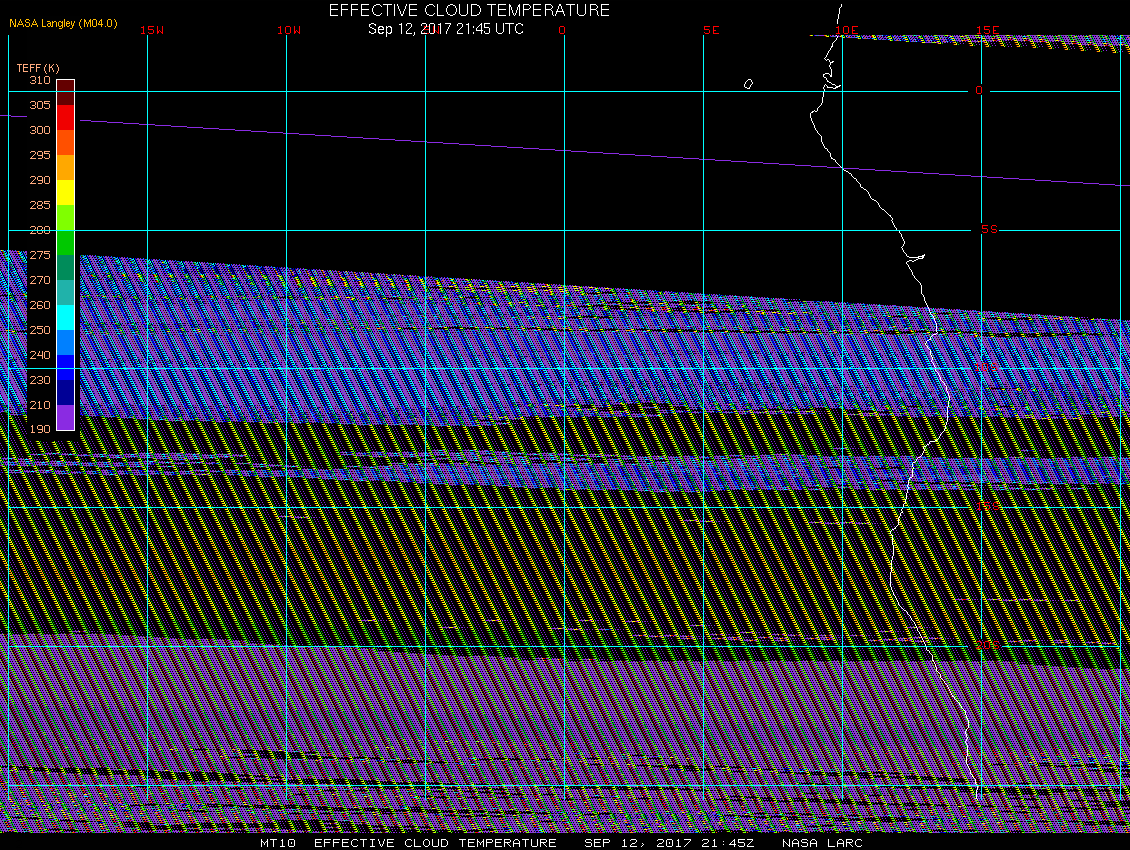The width and height of the screenshot is (1130, 850).
Task: Click the equator 0 latitude label
Action: click(x=979, y=91)
